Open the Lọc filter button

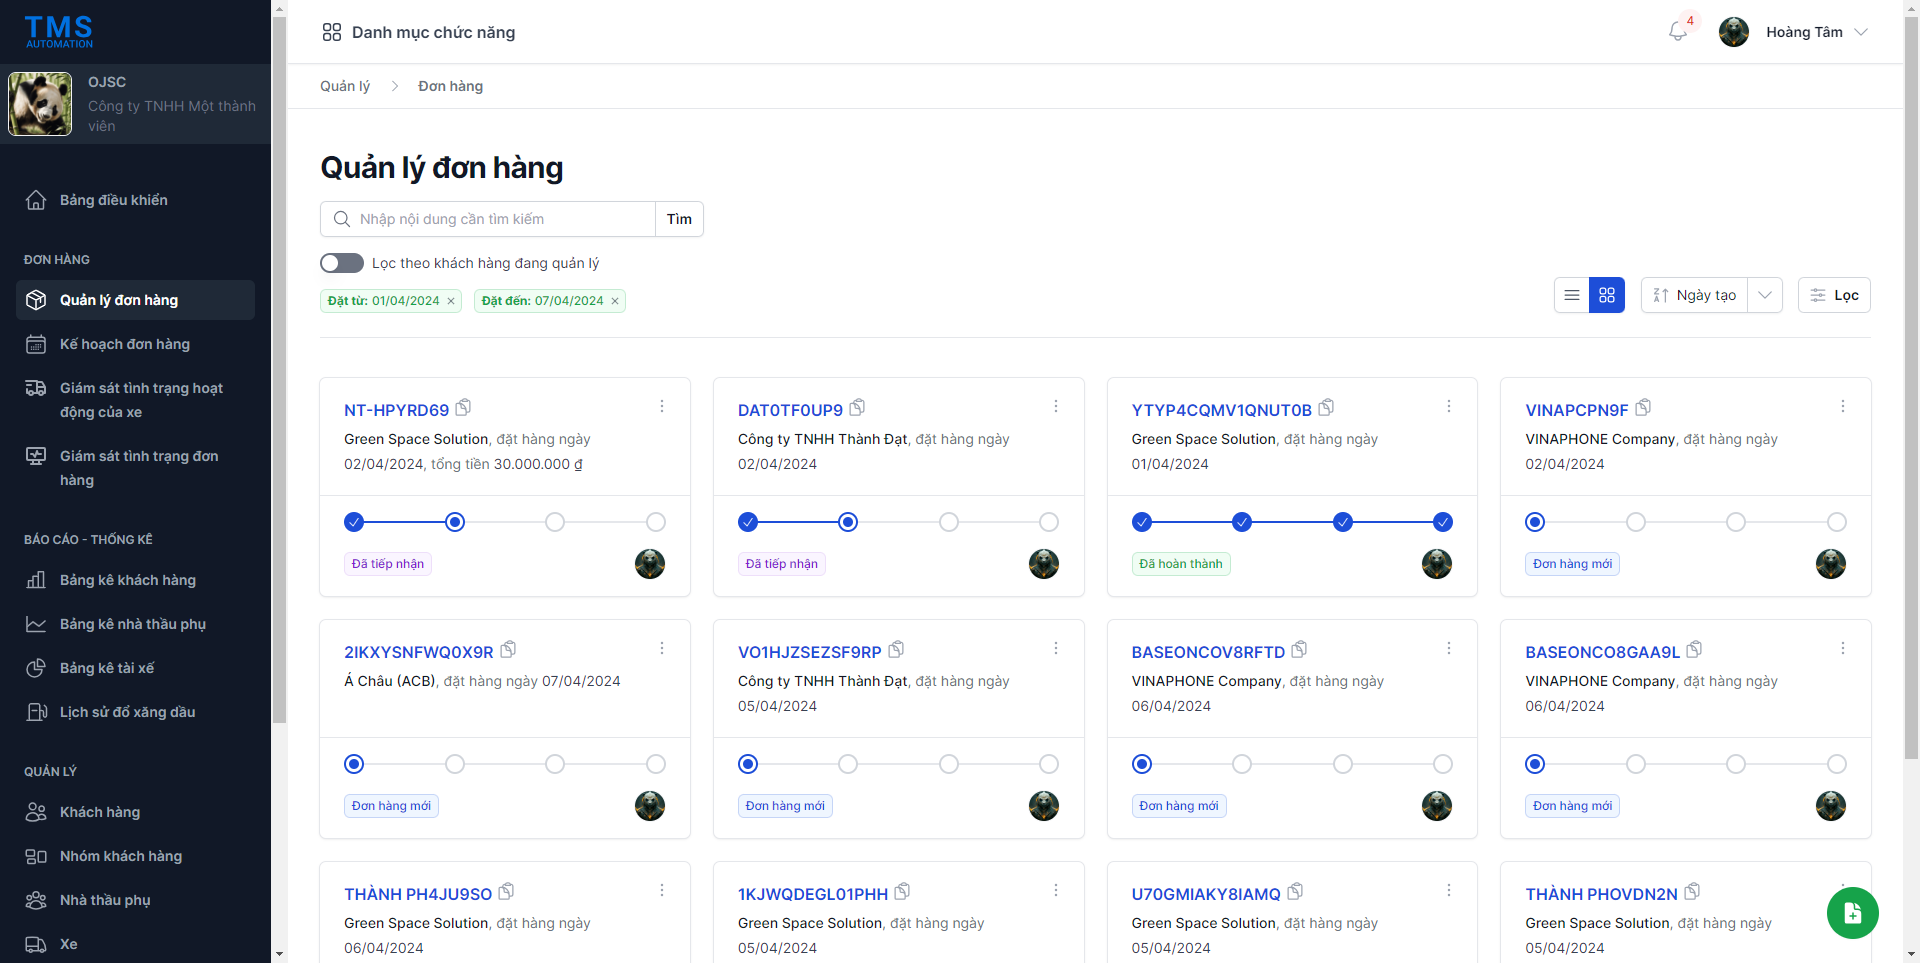coord(1834,295)
